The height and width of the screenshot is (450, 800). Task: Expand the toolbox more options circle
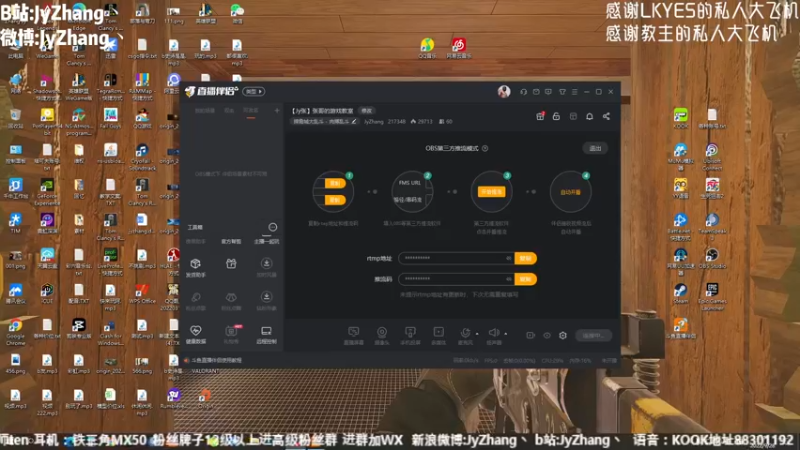click(x=273, y=227)
